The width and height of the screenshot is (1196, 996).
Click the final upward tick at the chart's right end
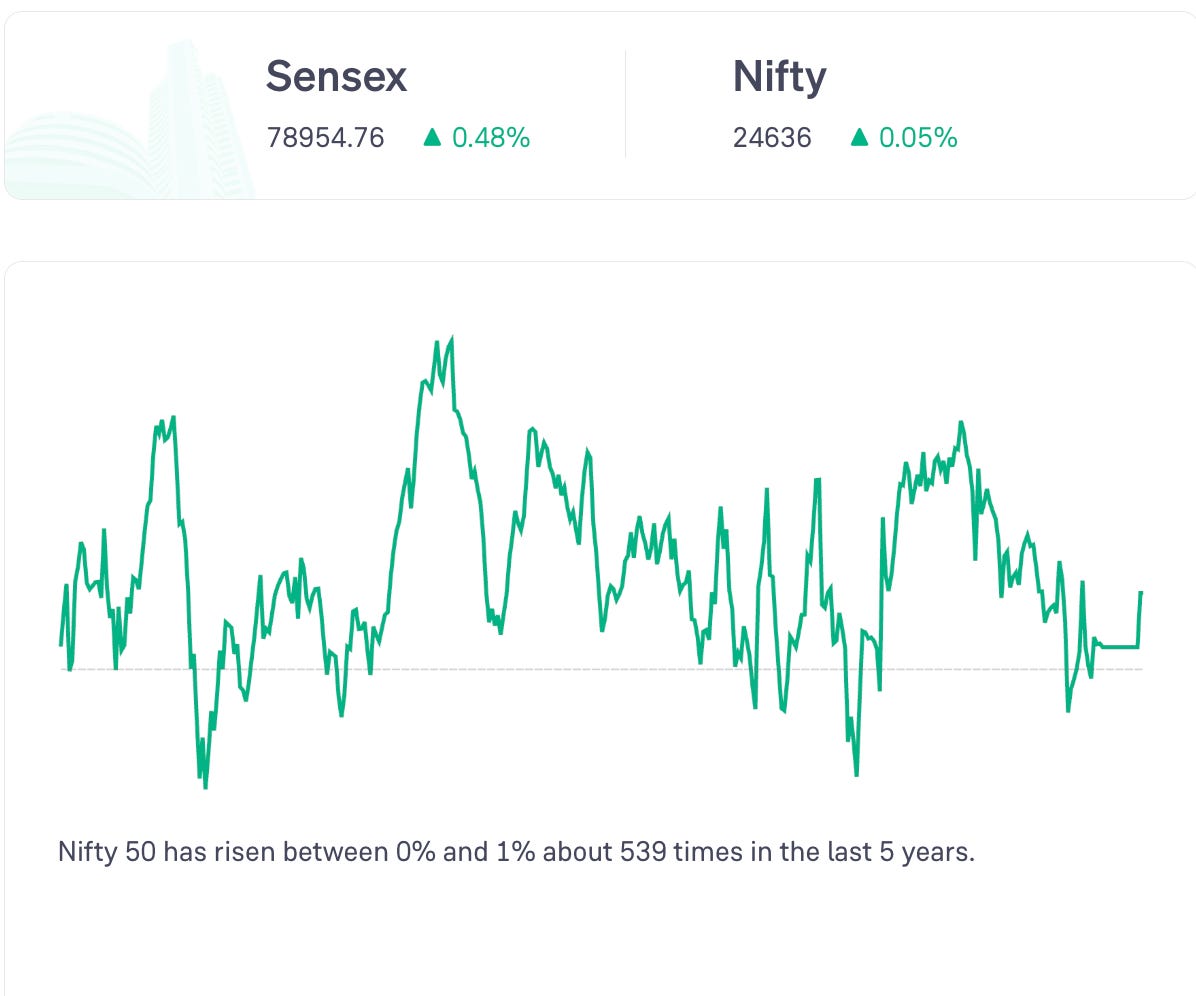click(x=1140, y=618)
